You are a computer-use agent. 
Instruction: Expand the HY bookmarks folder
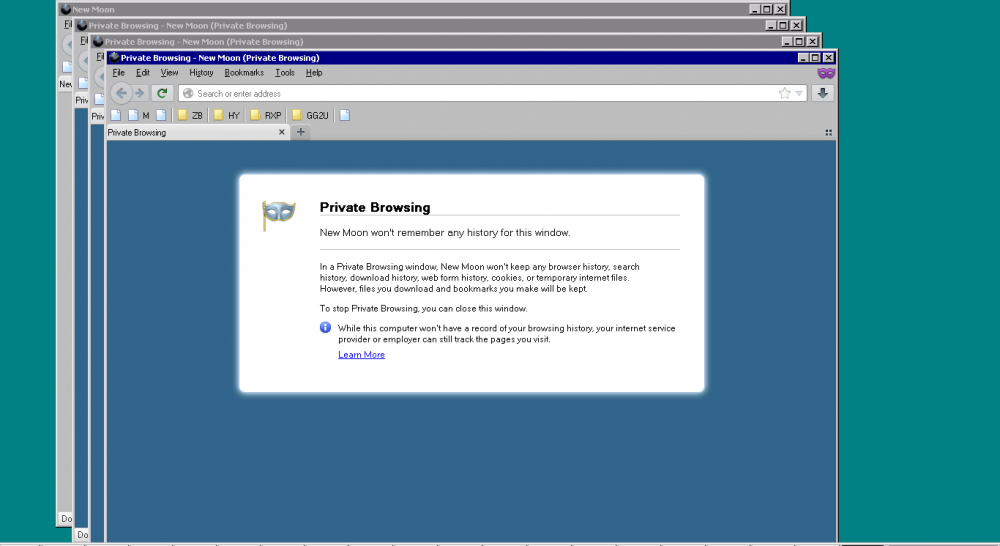(x=227, y=115)
